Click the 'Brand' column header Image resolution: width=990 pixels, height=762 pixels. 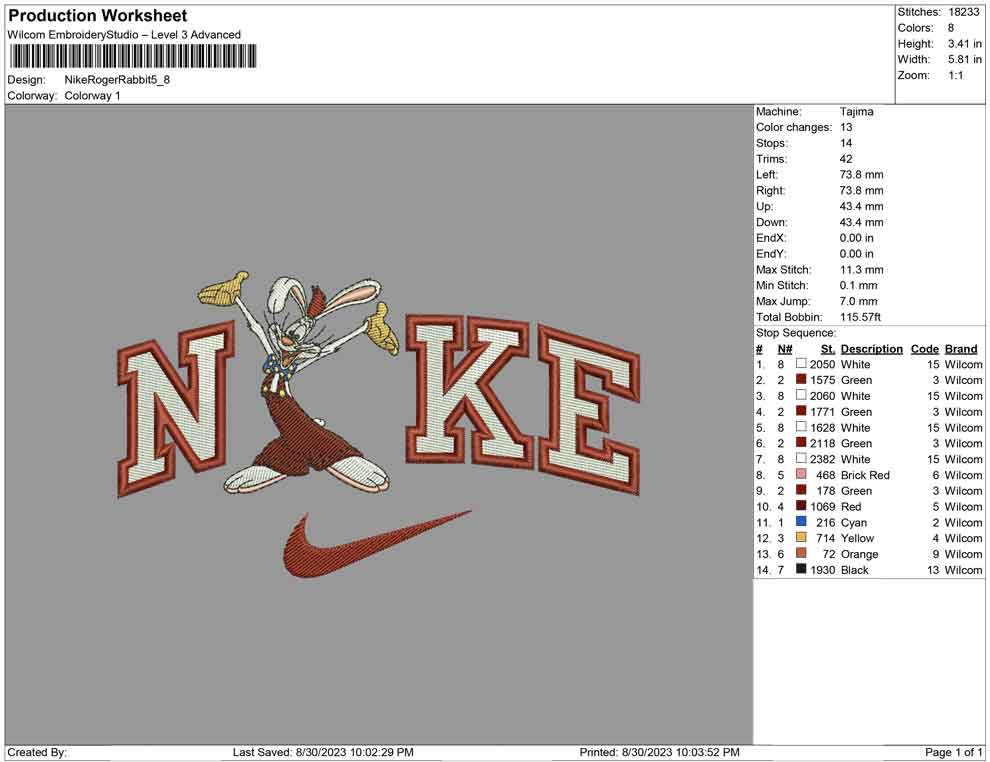[x=961, y=348]
